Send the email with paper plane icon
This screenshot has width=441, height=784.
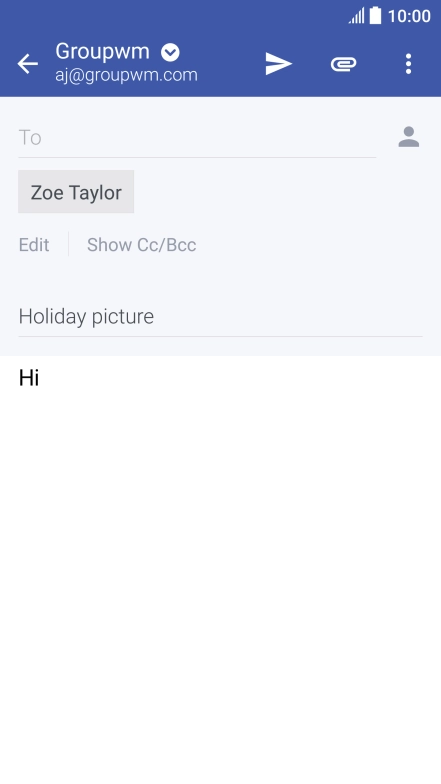[278, 64]
